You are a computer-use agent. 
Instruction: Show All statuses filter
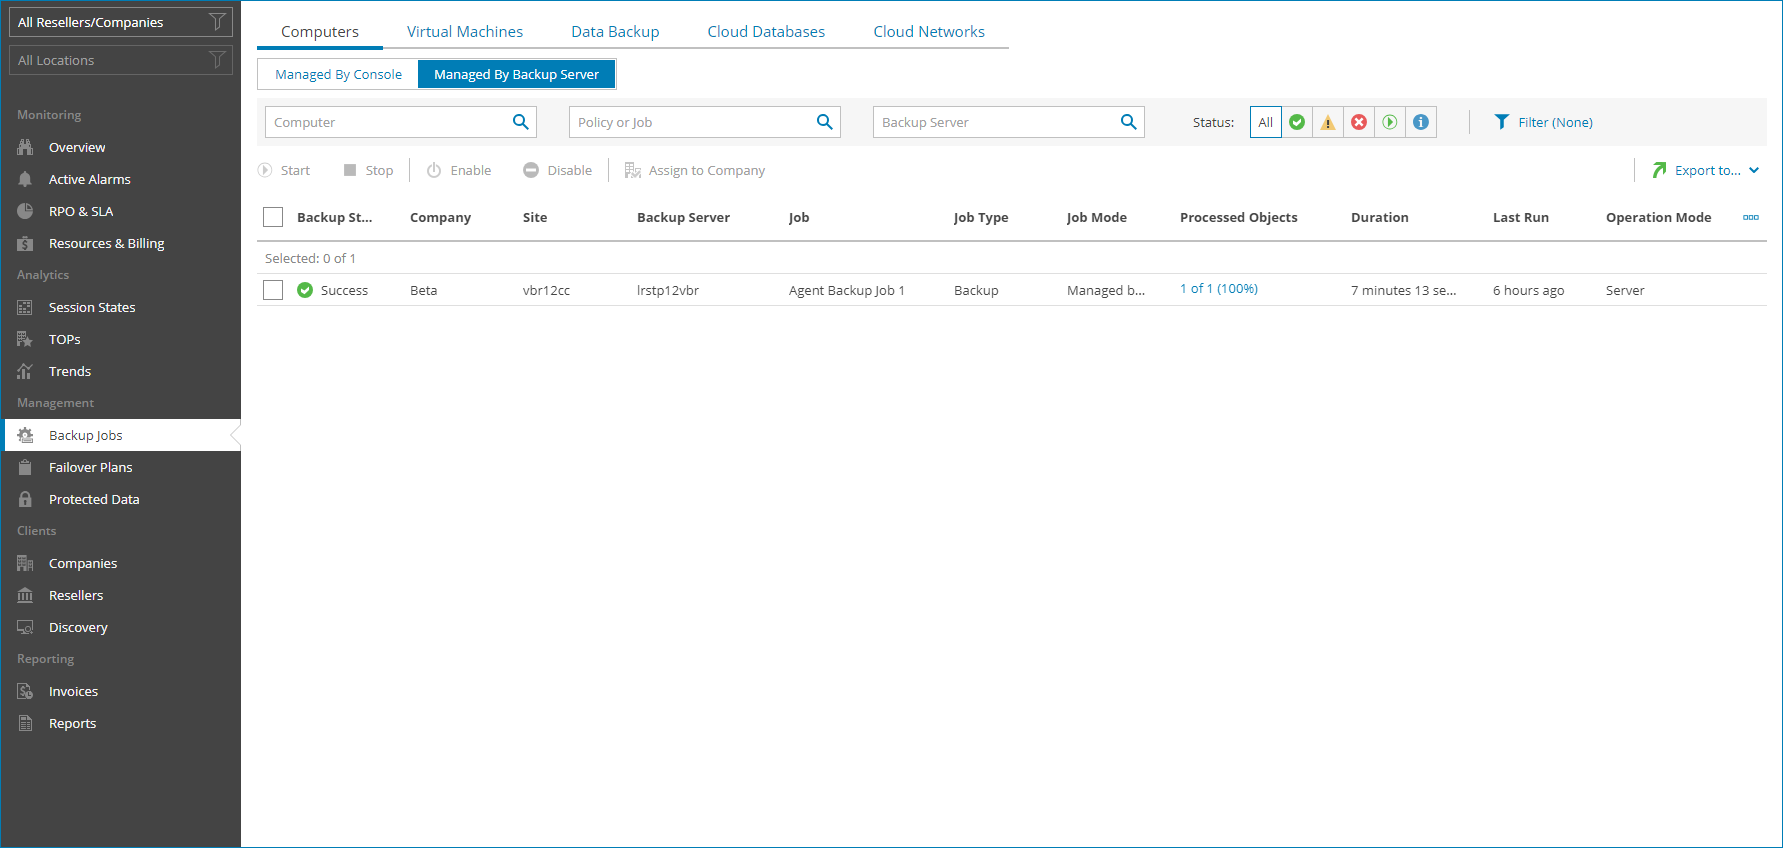[x=1266, y=122]
